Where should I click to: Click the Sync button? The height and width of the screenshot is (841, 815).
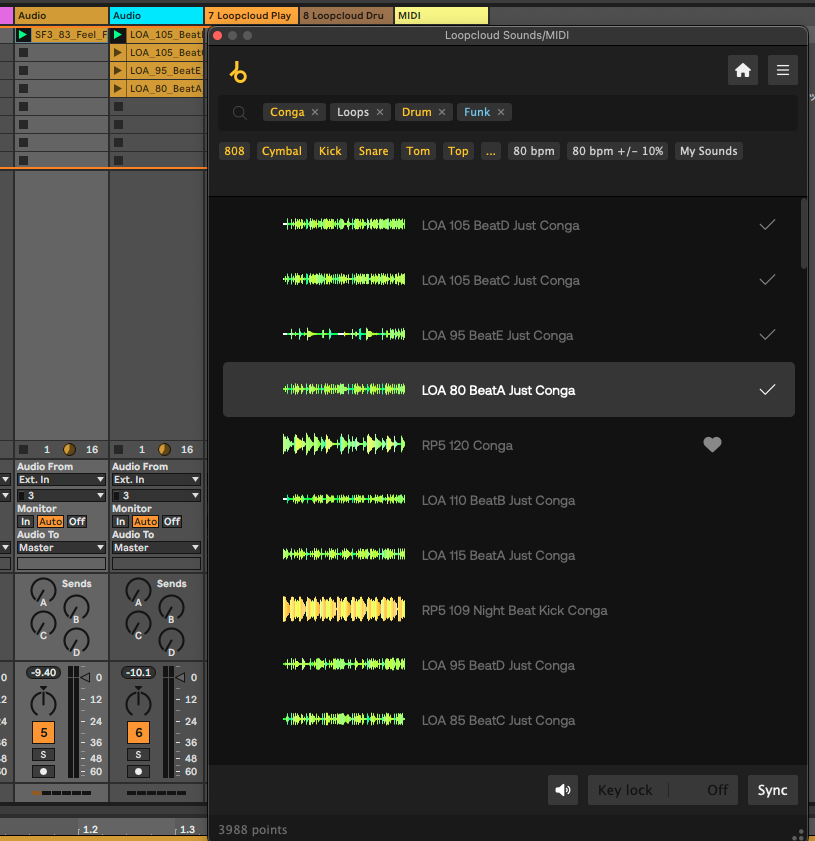coord(772,790)
